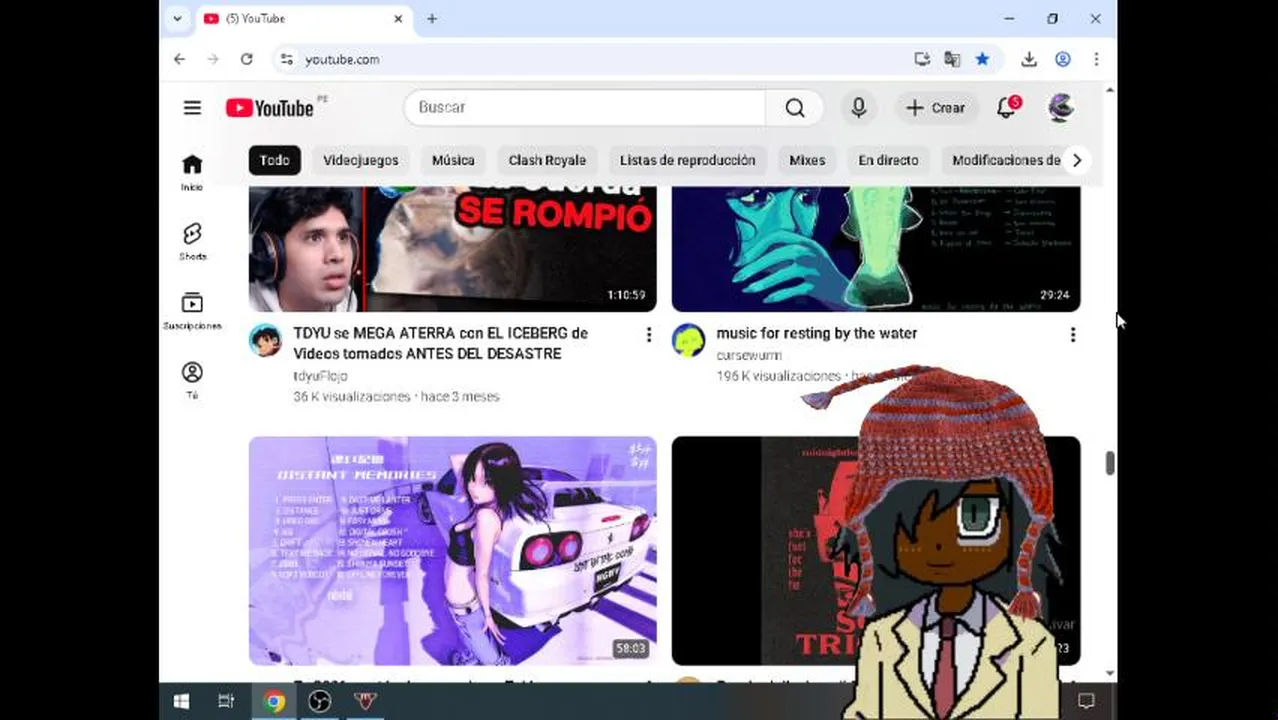Select the Mixes filter chip
Screen dimensions: 1278x720
tap(807, 160)
